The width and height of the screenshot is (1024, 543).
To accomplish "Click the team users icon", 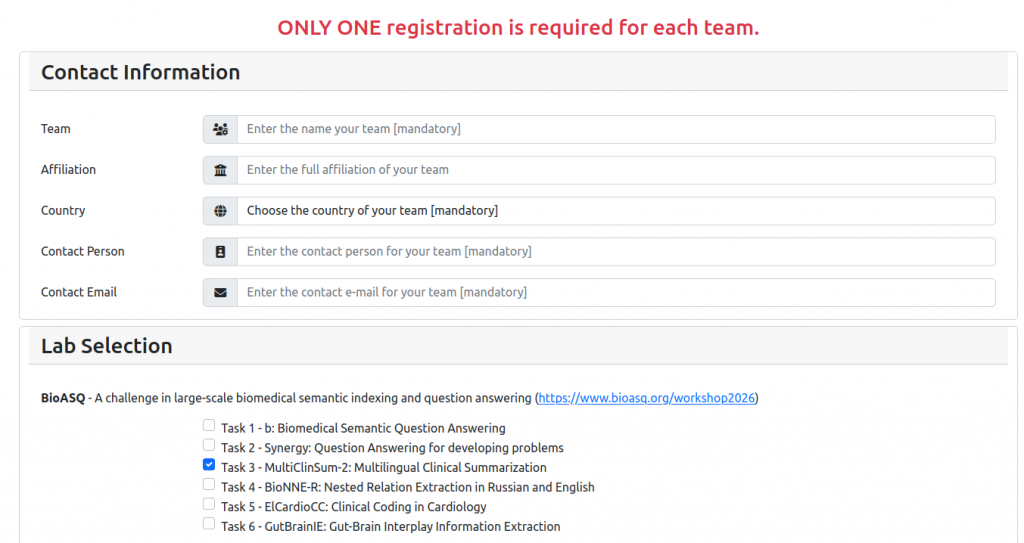I will 220,129.
